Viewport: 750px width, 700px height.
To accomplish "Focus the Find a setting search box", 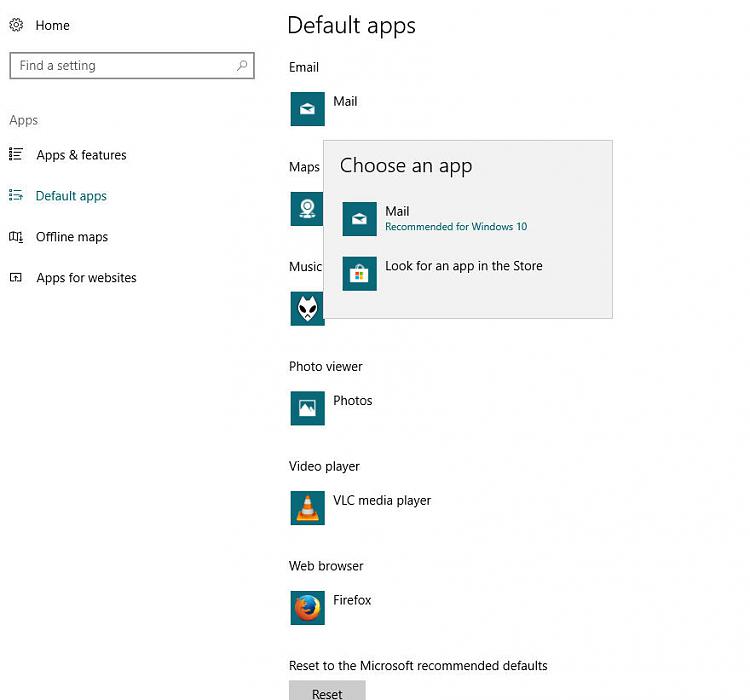I will coord(132,66).
